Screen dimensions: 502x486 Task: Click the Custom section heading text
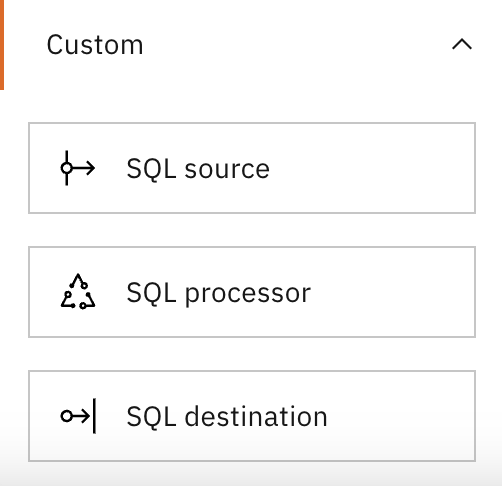(x=95, y=45)
